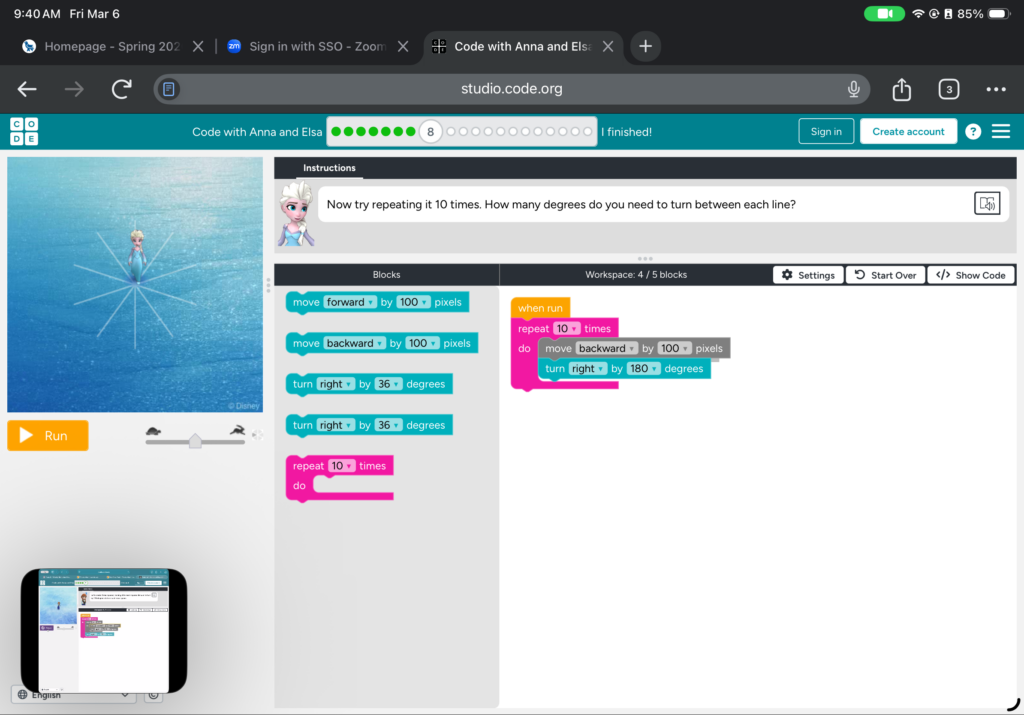The height and width of the screenshot is (715, 1024).
Task: Open tab overview showing 3 tabs
Action: [x=948, y=89]
